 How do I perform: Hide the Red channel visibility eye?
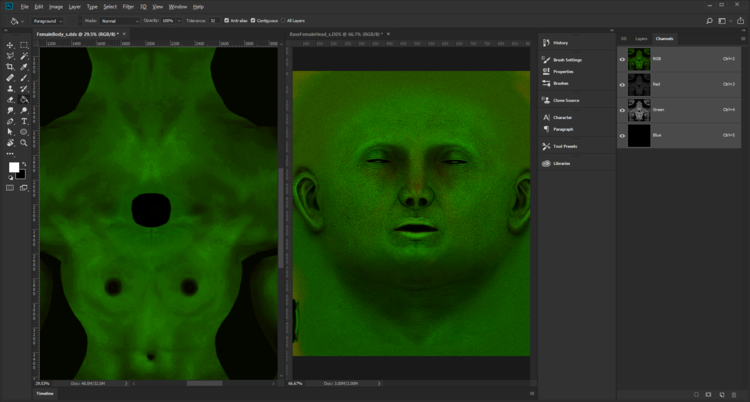tap(622, 85)
